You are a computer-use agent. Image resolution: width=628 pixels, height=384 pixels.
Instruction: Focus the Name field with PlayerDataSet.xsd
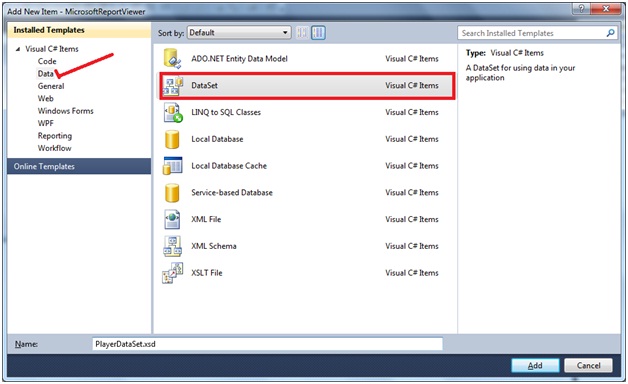pyautogui.click(x=268, y=344)
